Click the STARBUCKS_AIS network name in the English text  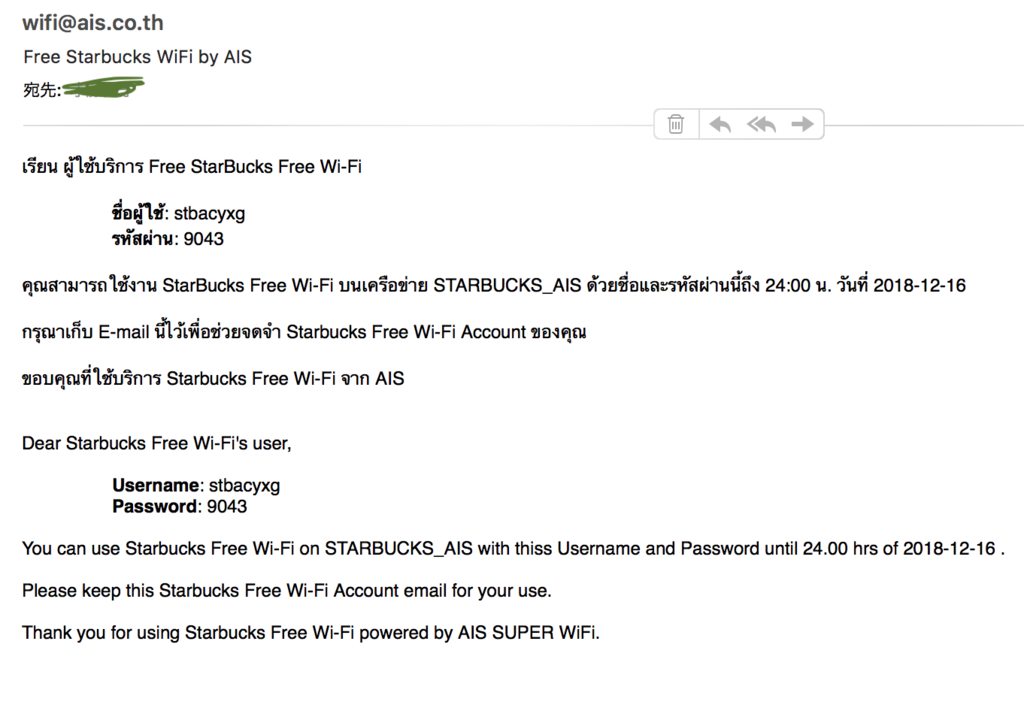398,549
